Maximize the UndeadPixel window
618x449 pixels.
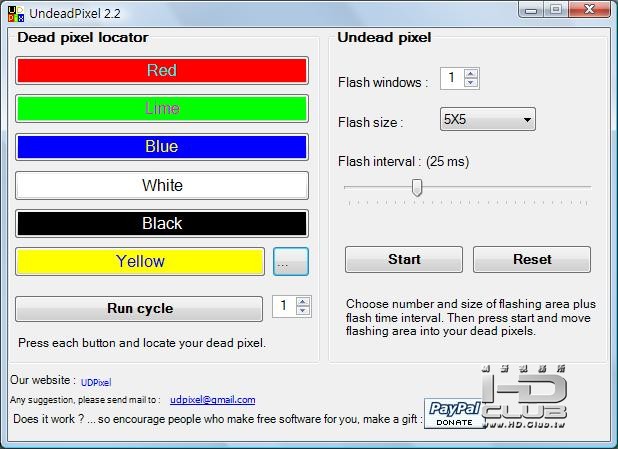click(556, 10)
